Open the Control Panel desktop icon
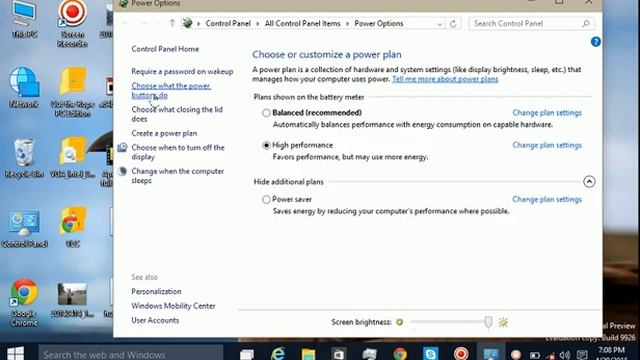This screenshot has width=640, height=360. coord(24,229)
